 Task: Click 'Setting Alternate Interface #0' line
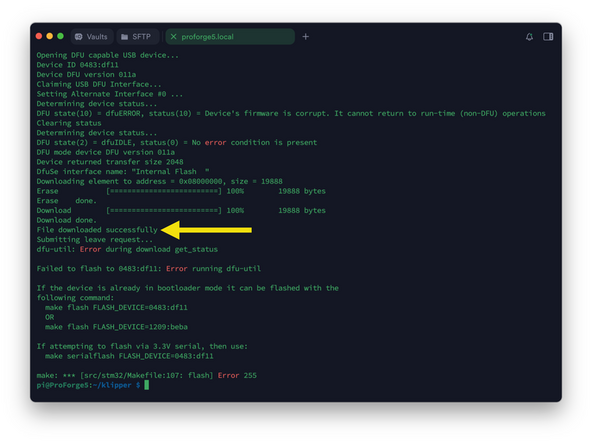pos(109,94)
